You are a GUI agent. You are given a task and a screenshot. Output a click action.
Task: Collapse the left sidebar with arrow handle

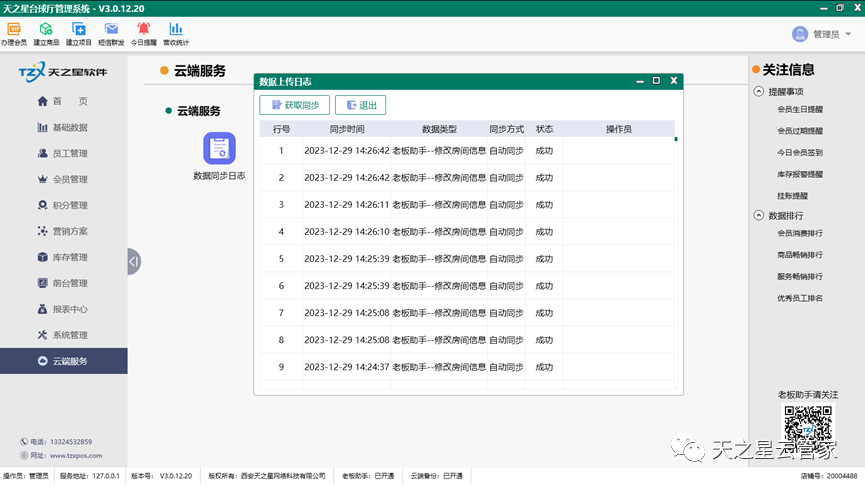coord(134,262)
